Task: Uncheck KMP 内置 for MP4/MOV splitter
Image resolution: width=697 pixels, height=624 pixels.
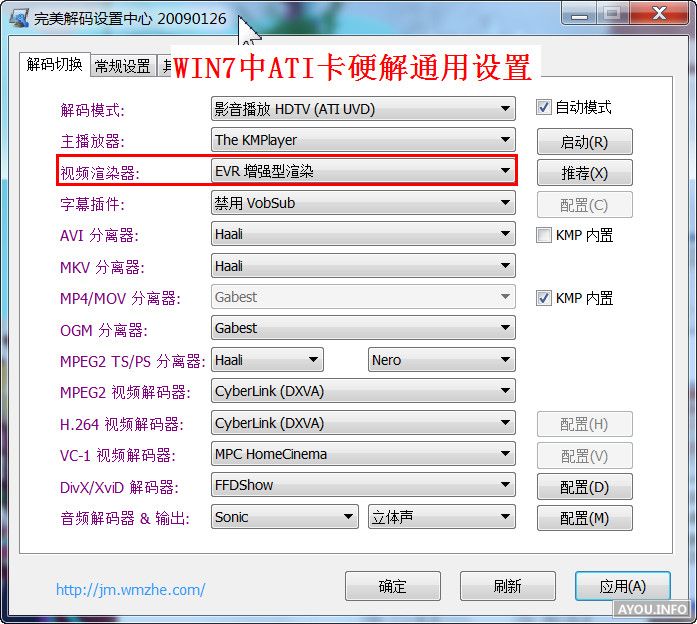Action: point(544,298)
